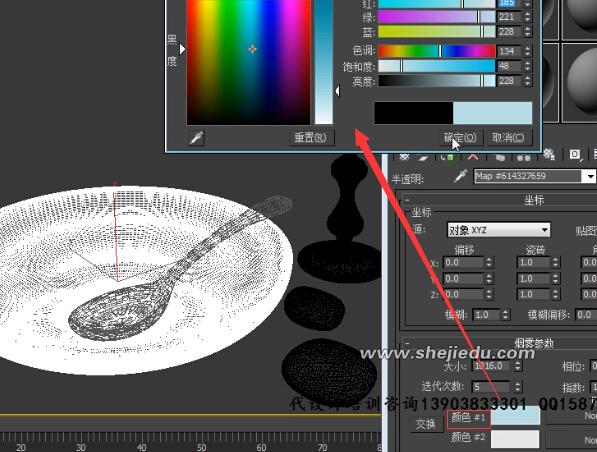This screenshot has width=597, height=452.
Task: Pick the eyedropper in the color selector
Action: [x=197, y=137]
